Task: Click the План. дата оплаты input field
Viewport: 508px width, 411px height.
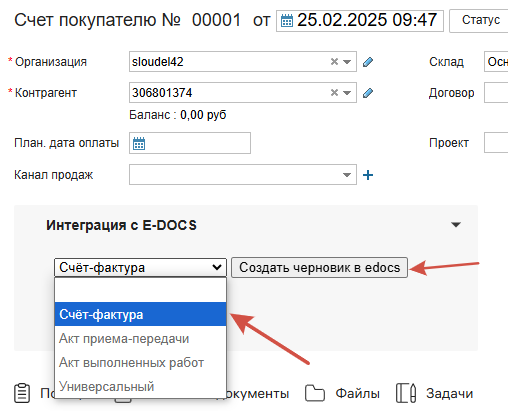Action: pyautogui.click(x=190, y=143)
